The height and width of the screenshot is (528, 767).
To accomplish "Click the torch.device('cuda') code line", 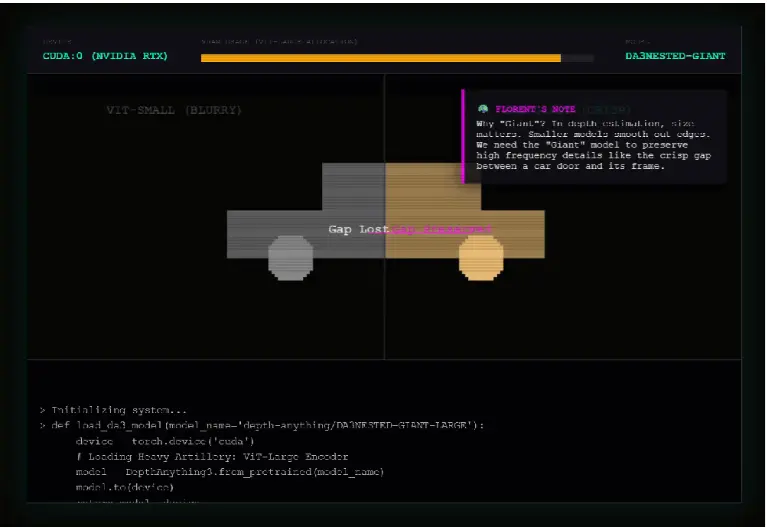I will 165,441.
